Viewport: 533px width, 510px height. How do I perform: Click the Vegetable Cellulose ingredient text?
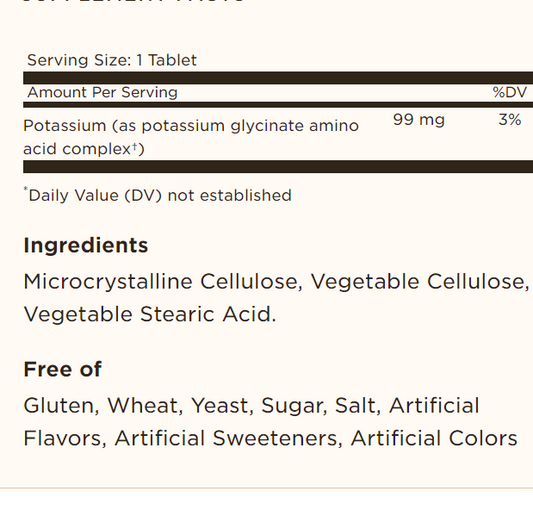pyautogui.click(x=420, y=282)
